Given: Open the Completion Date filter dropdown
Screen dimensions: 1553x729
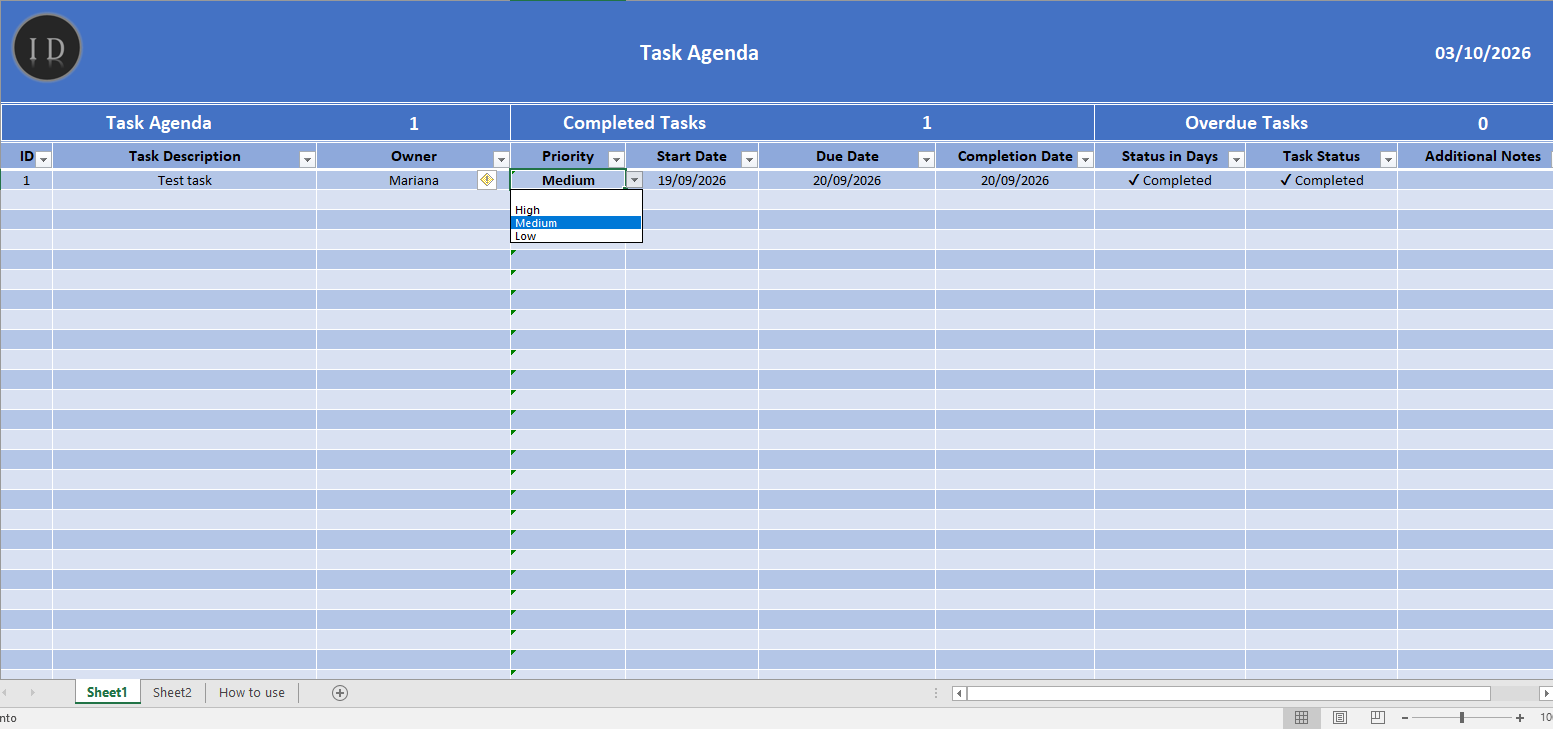Looking at the screenshot, I should pos(1085,160).
